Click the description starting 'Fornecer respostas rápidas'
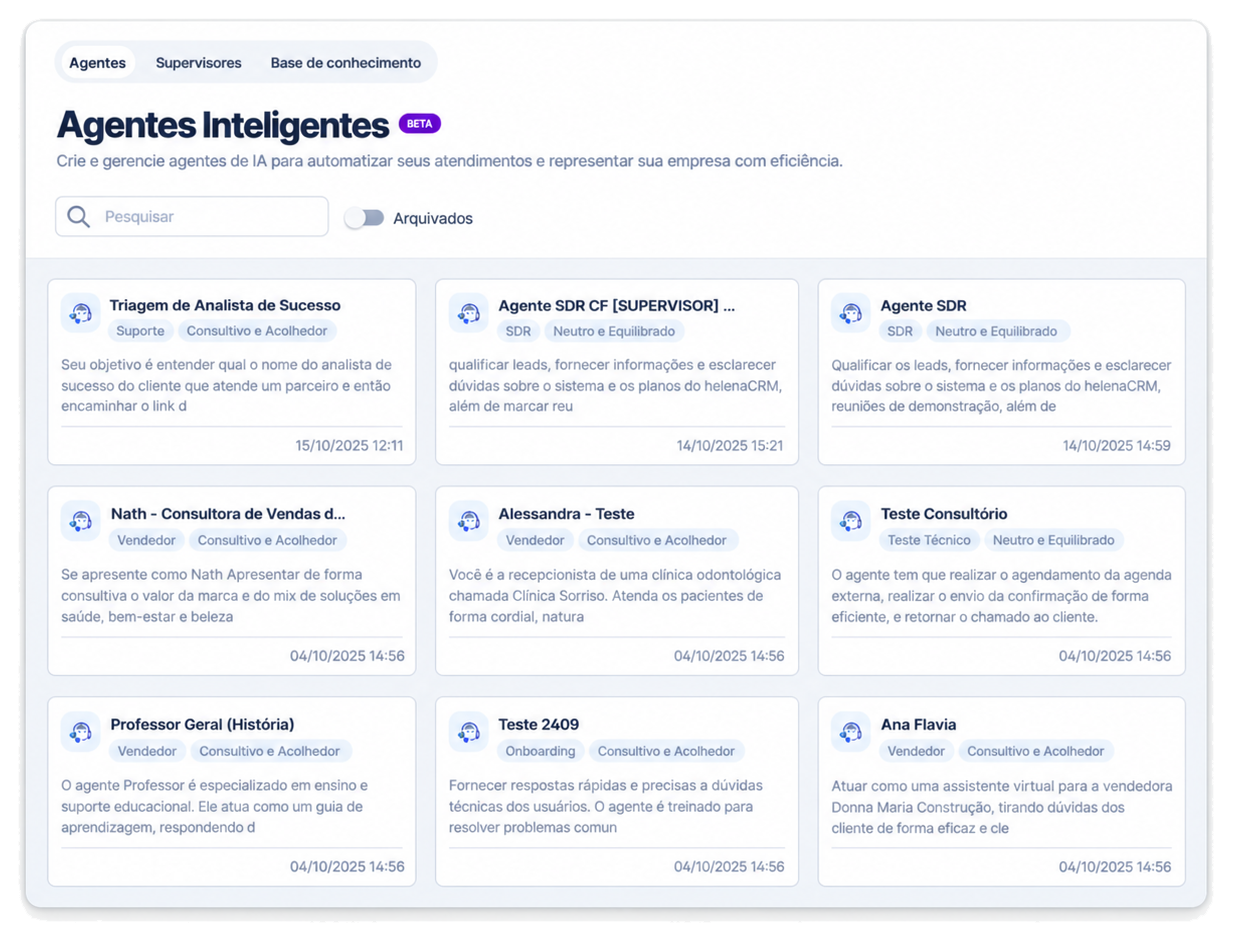 pyautogui.click(x=606, y=807)
